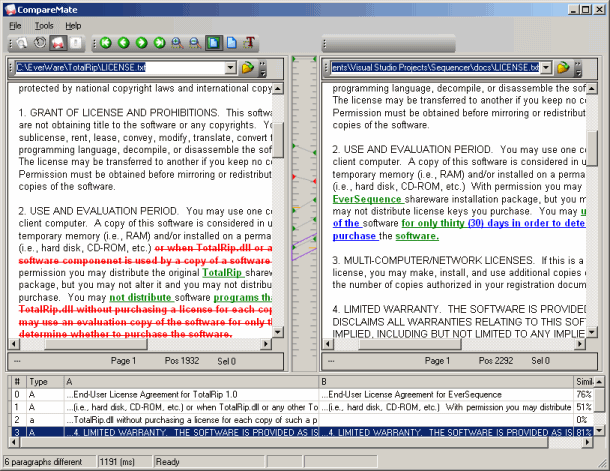Click the green underlined TotalRip text
The image size is (610, 471).
click(x=223, y=273)
